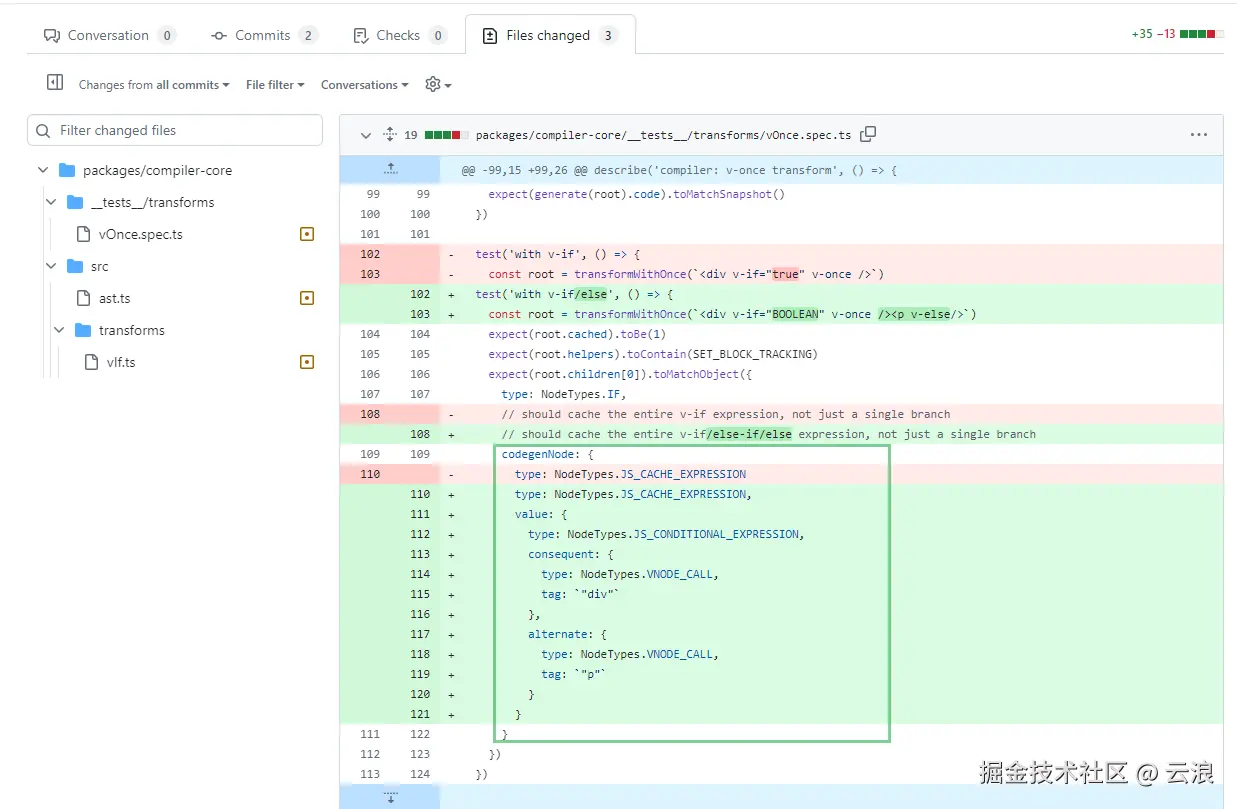Click modified marker icon beside vOnce.spec.ts
The width and height of the screenshot is (1237, 809).
(307, 234)
